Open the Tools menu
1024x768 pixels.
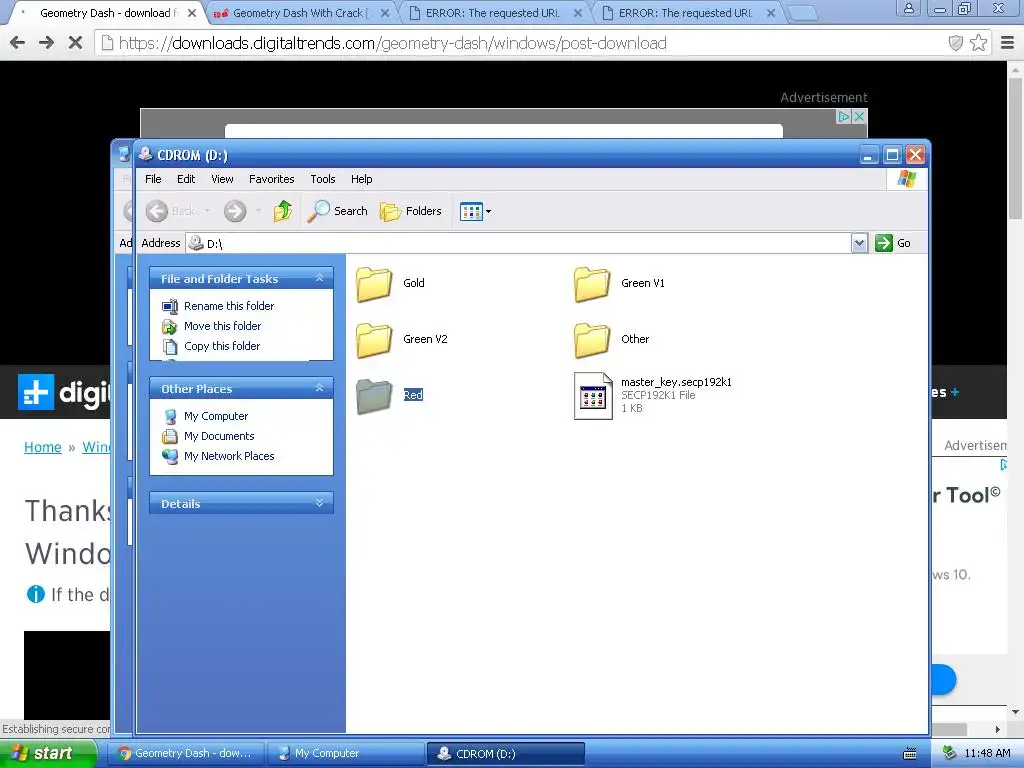(323, 179)
